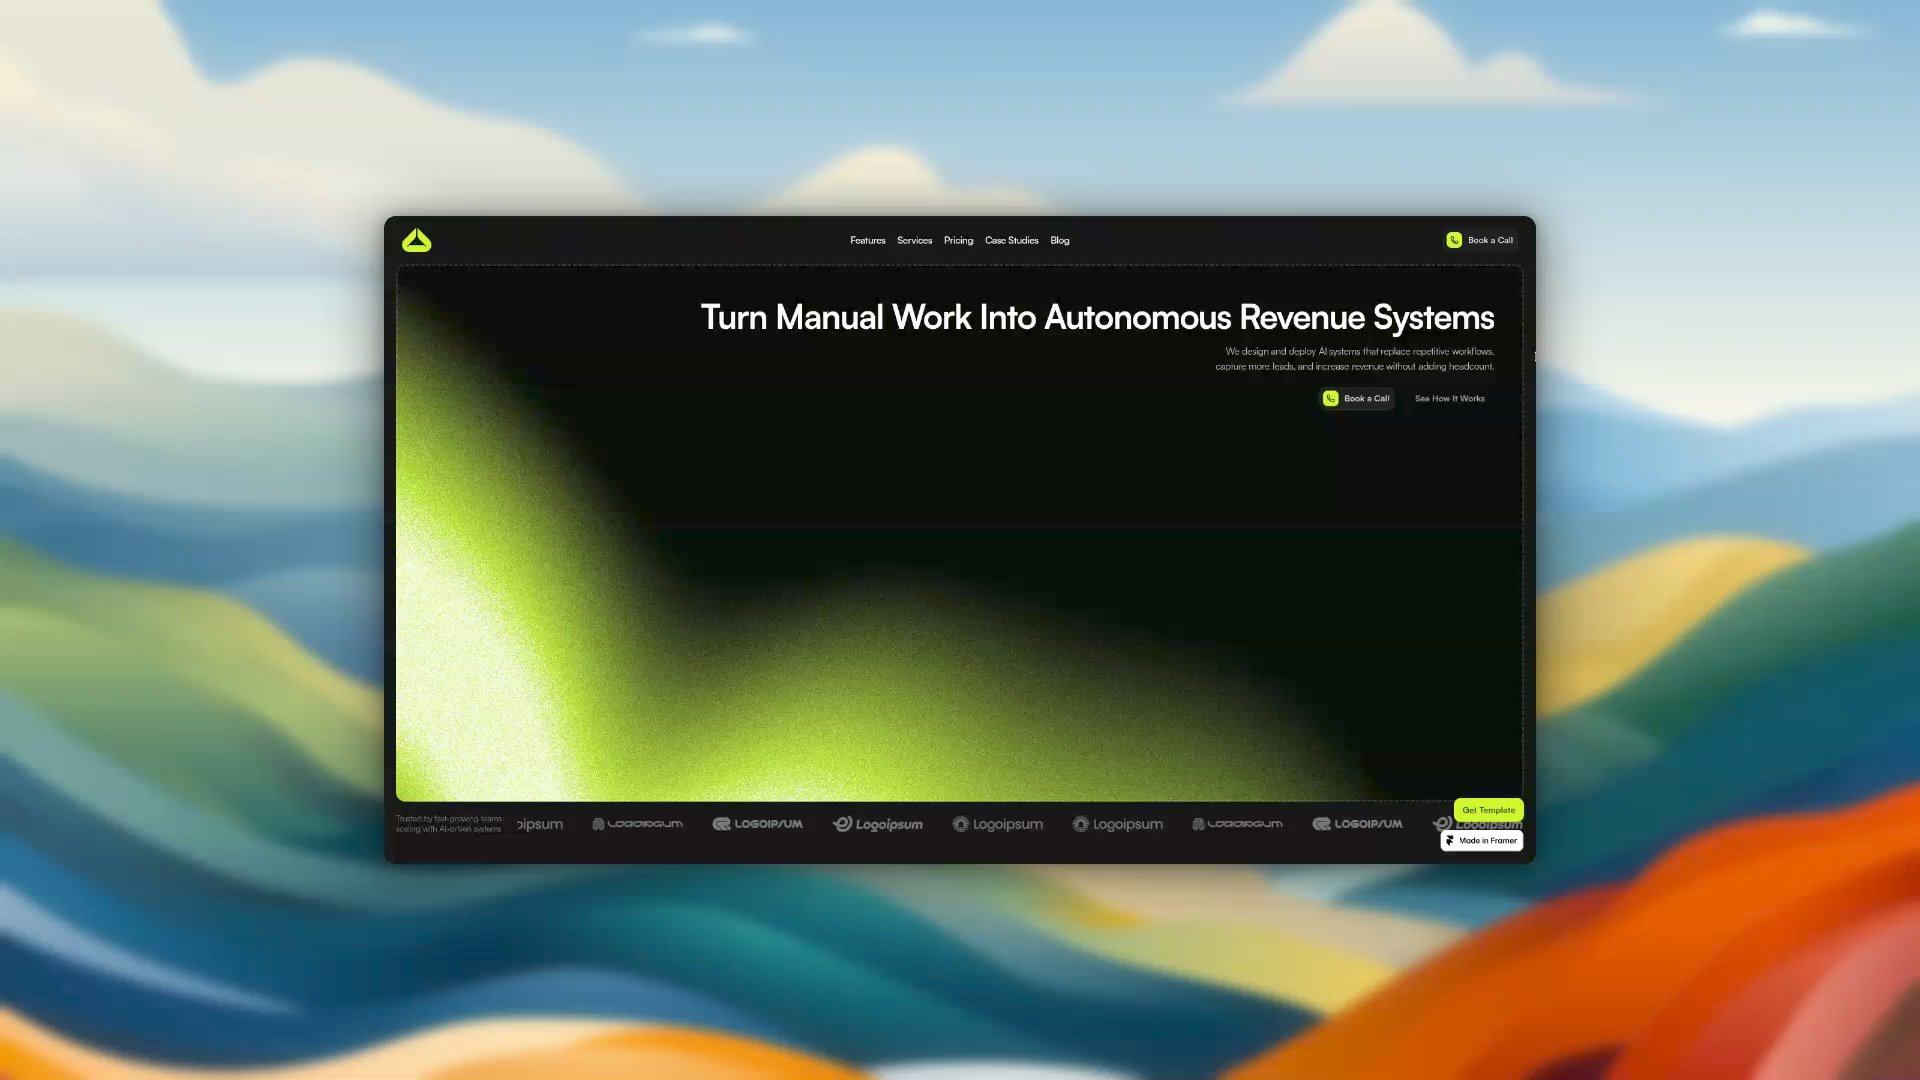Open Case Studies from the navigation
Viewport: 1920px width, 1080px height.
tap(1011, 240)
